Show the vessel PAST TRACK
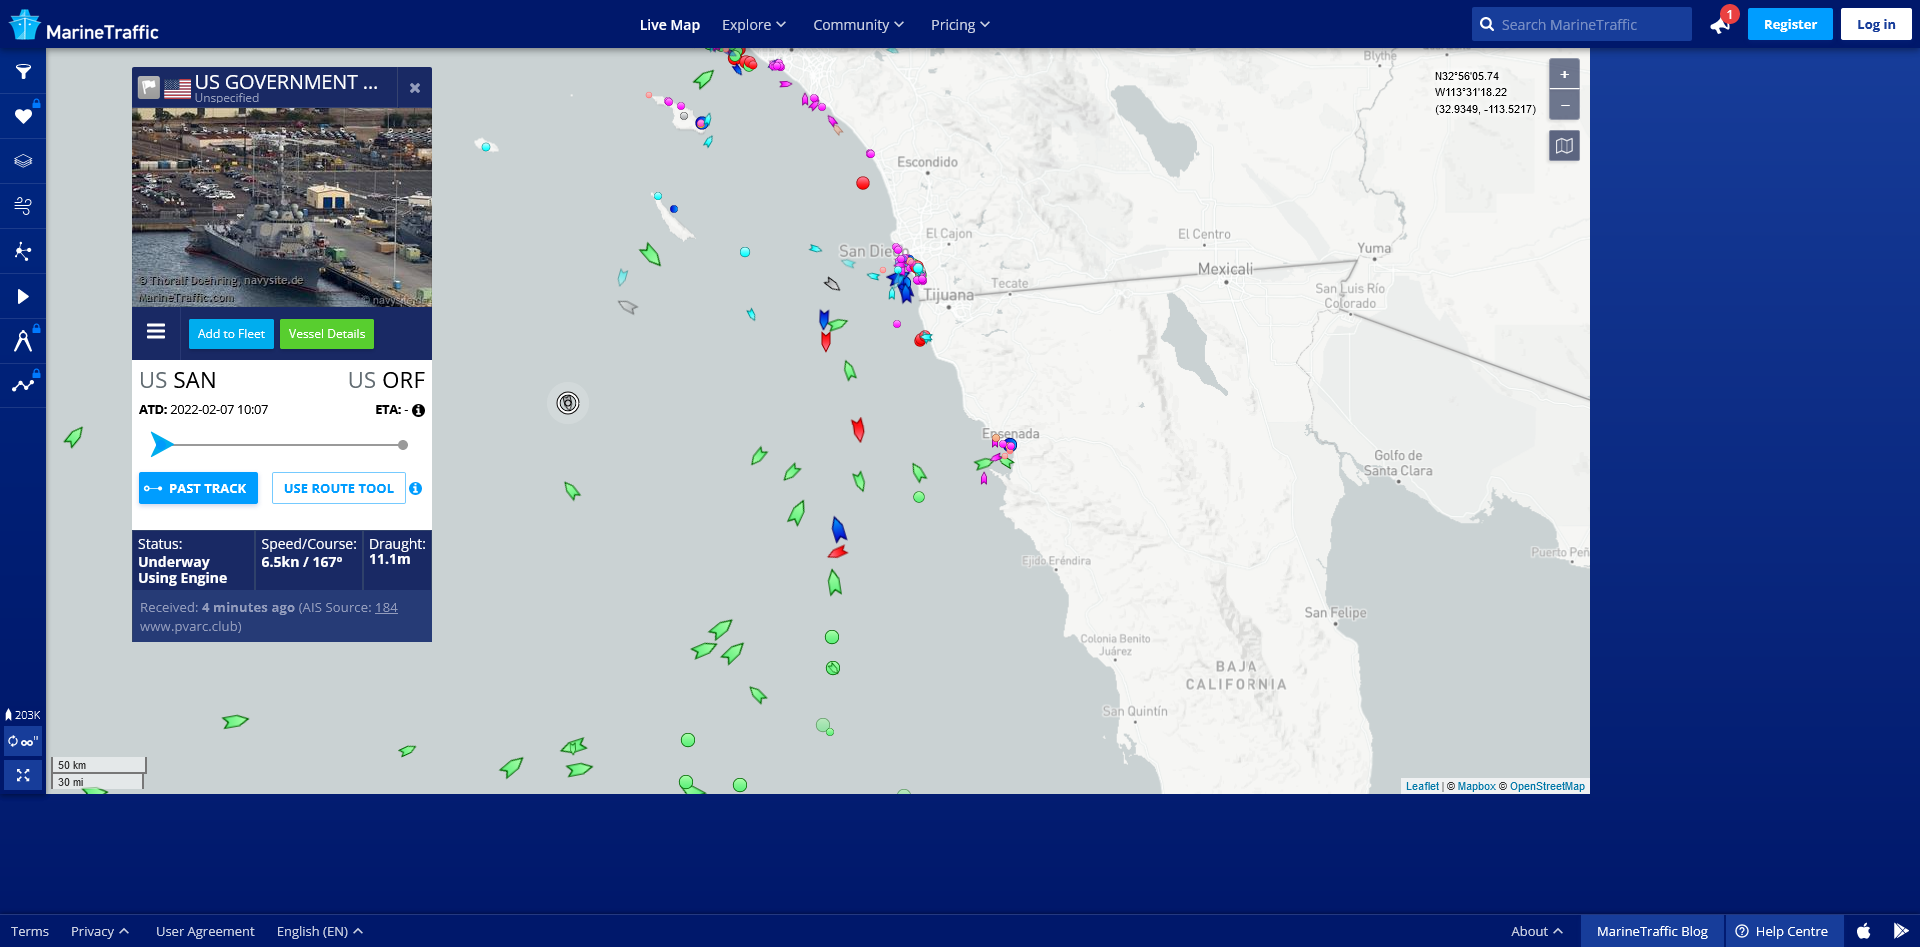This screenshot has width=1920, height=947. point(198,488)
